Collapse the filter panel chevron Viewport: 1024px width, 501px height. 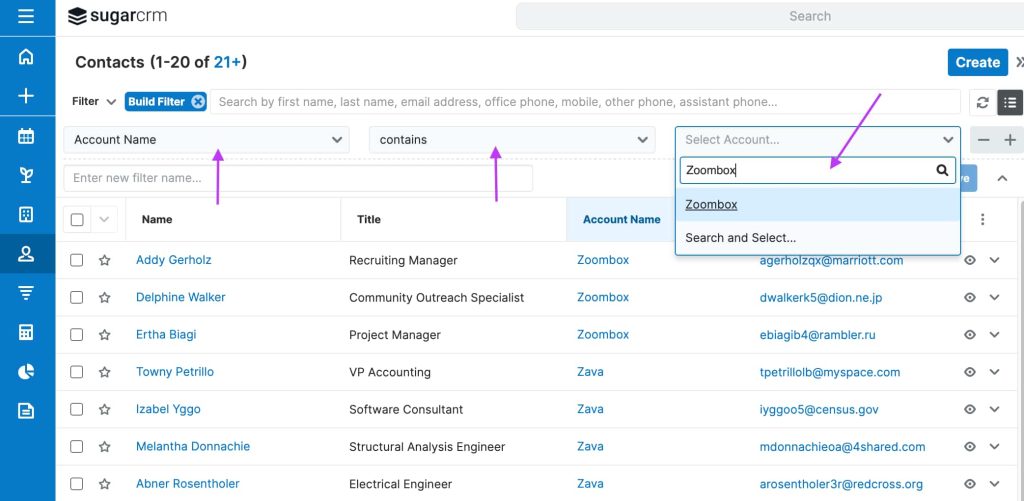point(1002,178)
